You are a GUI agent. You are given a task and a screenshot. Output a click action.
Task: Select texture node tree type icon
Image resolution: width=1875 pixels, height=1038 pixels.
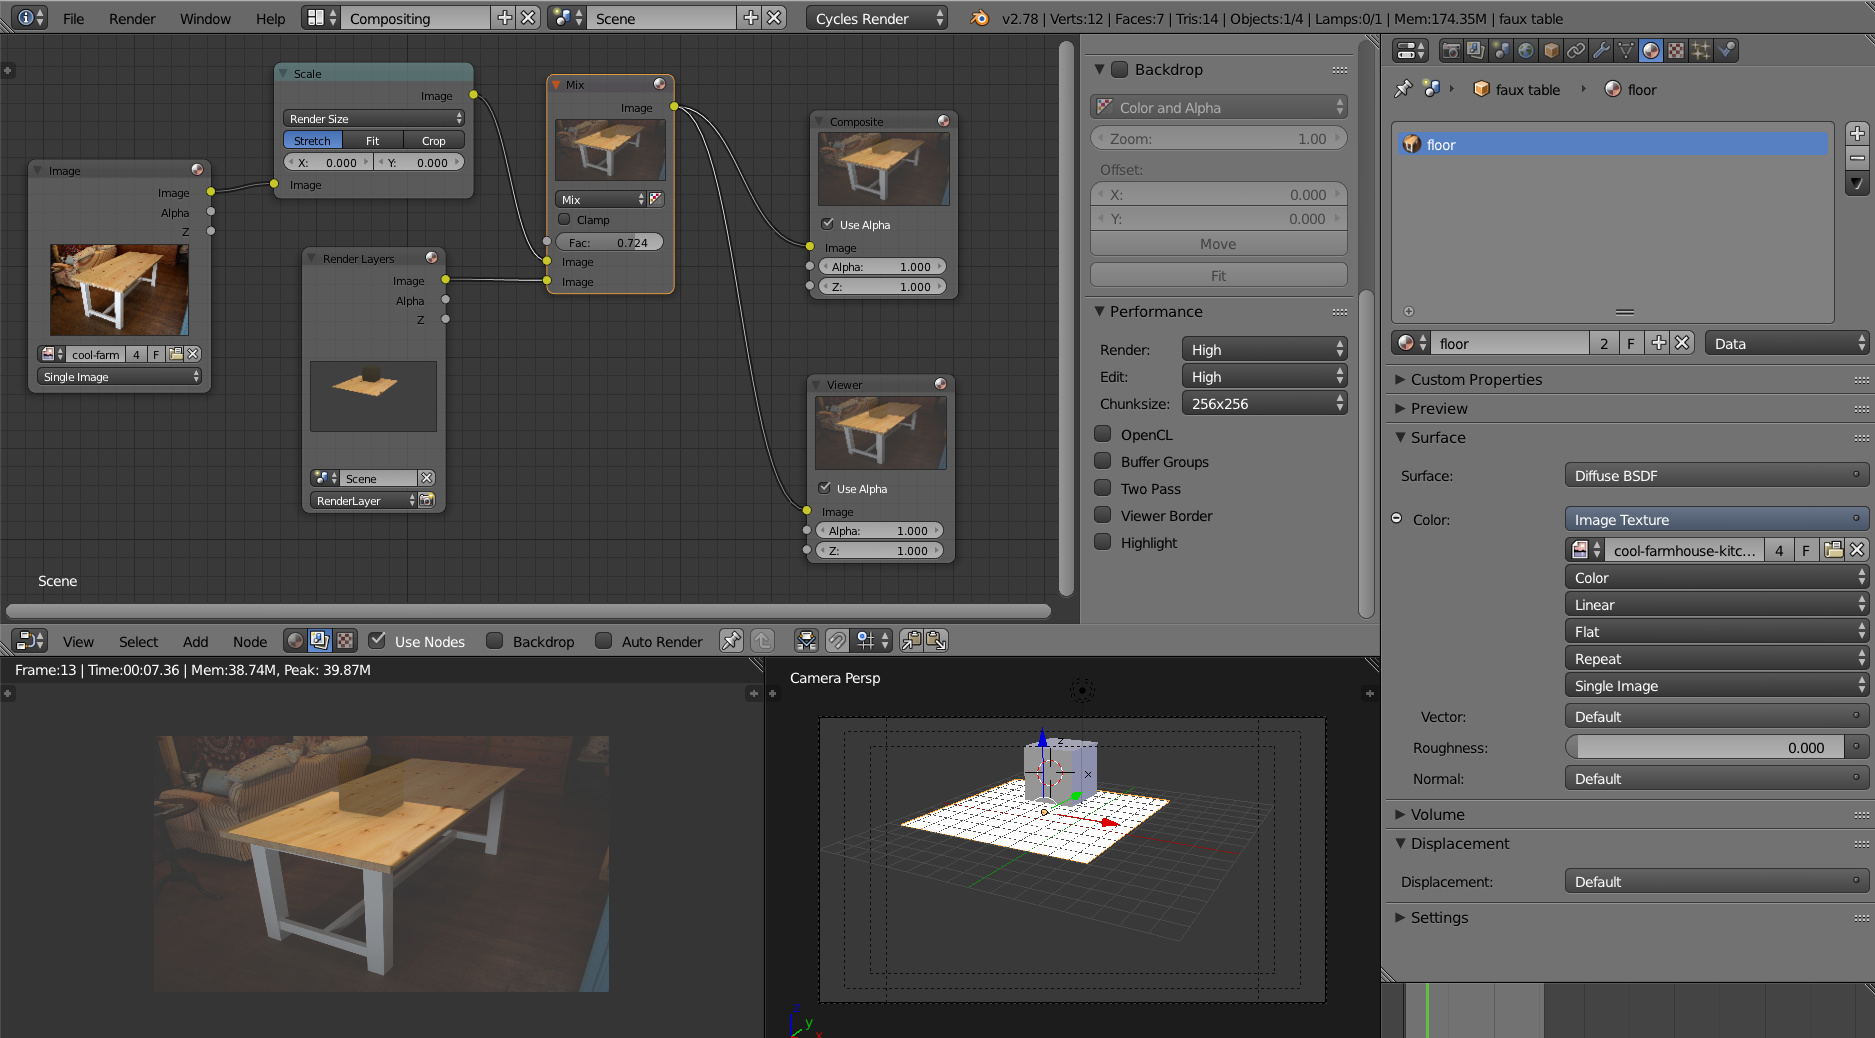pyautogui.click(x=345, y=641)
